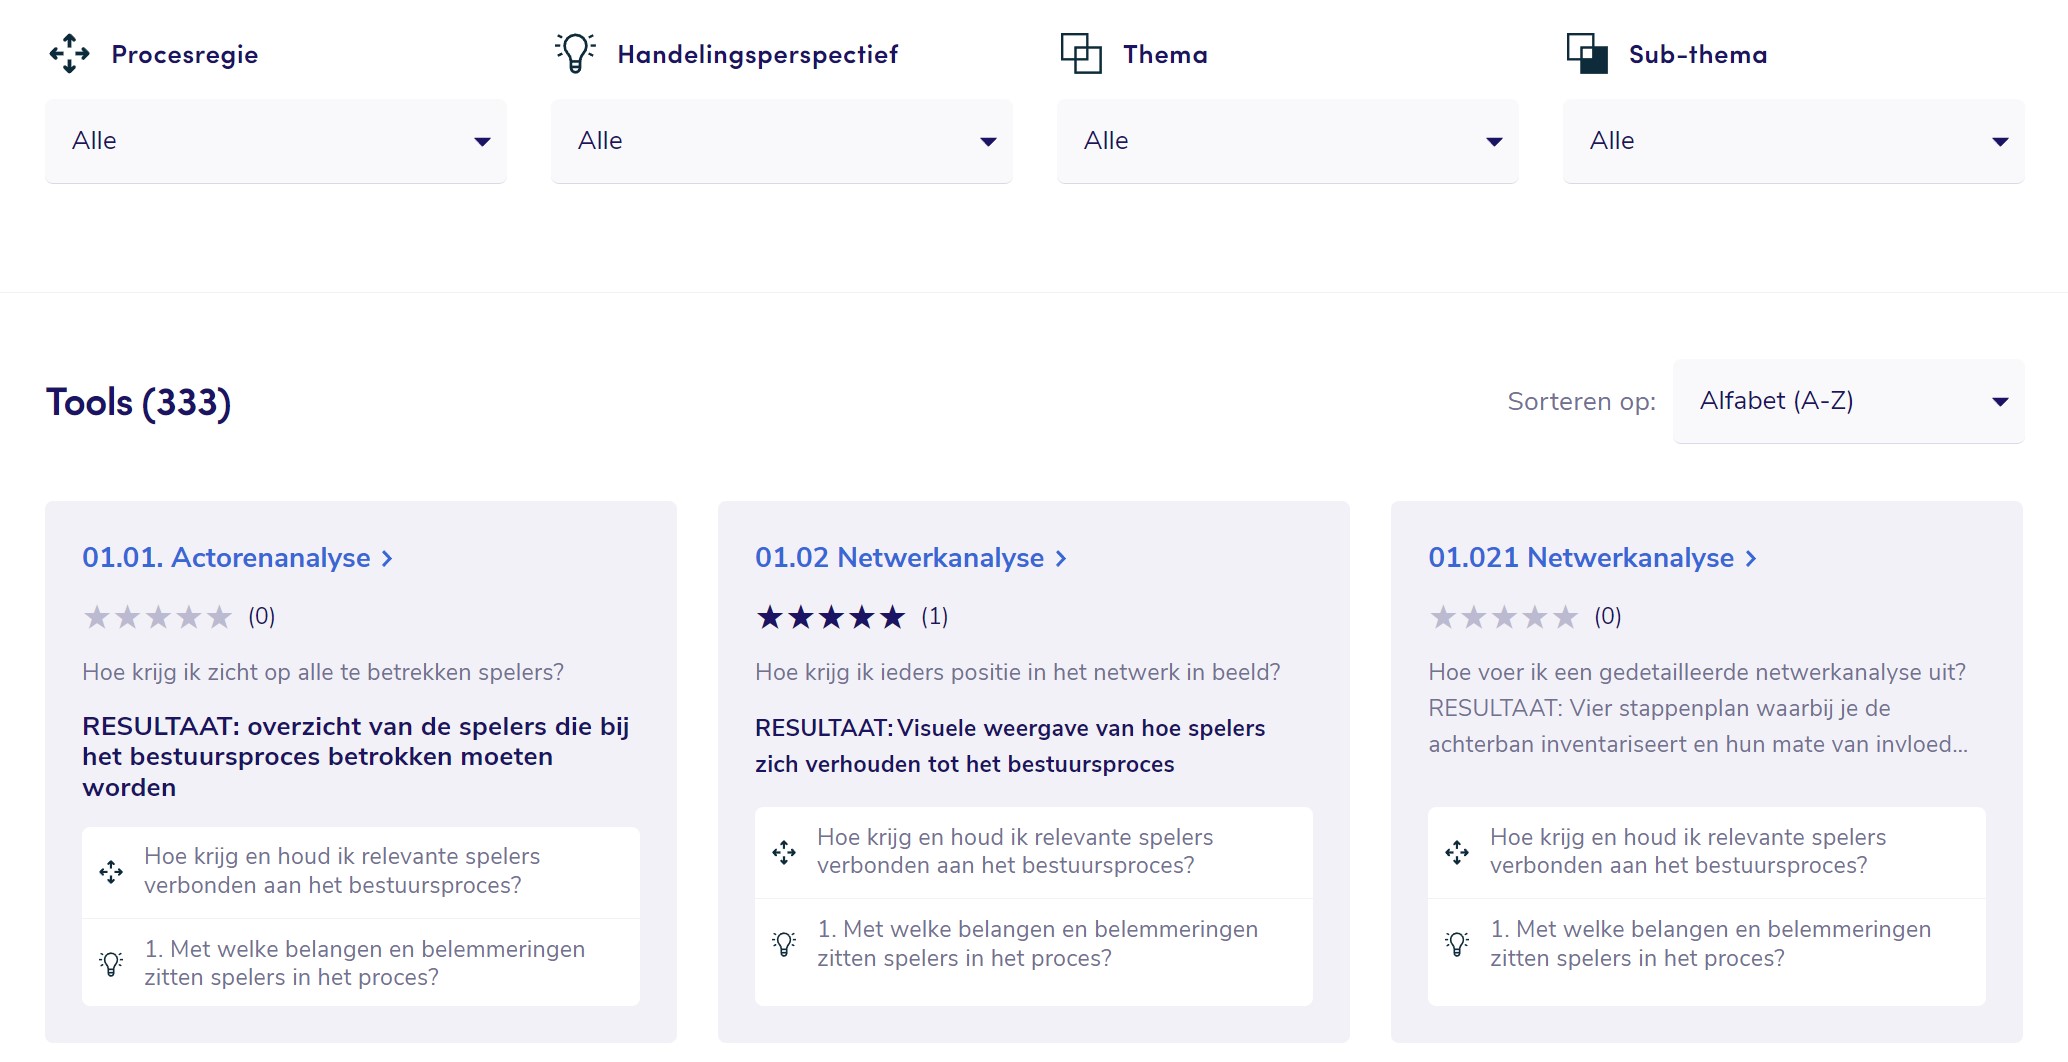Expand the Sub-thema filter dropdown
This screenshot has width=2068, height=1062.
tap(1794, 141)
